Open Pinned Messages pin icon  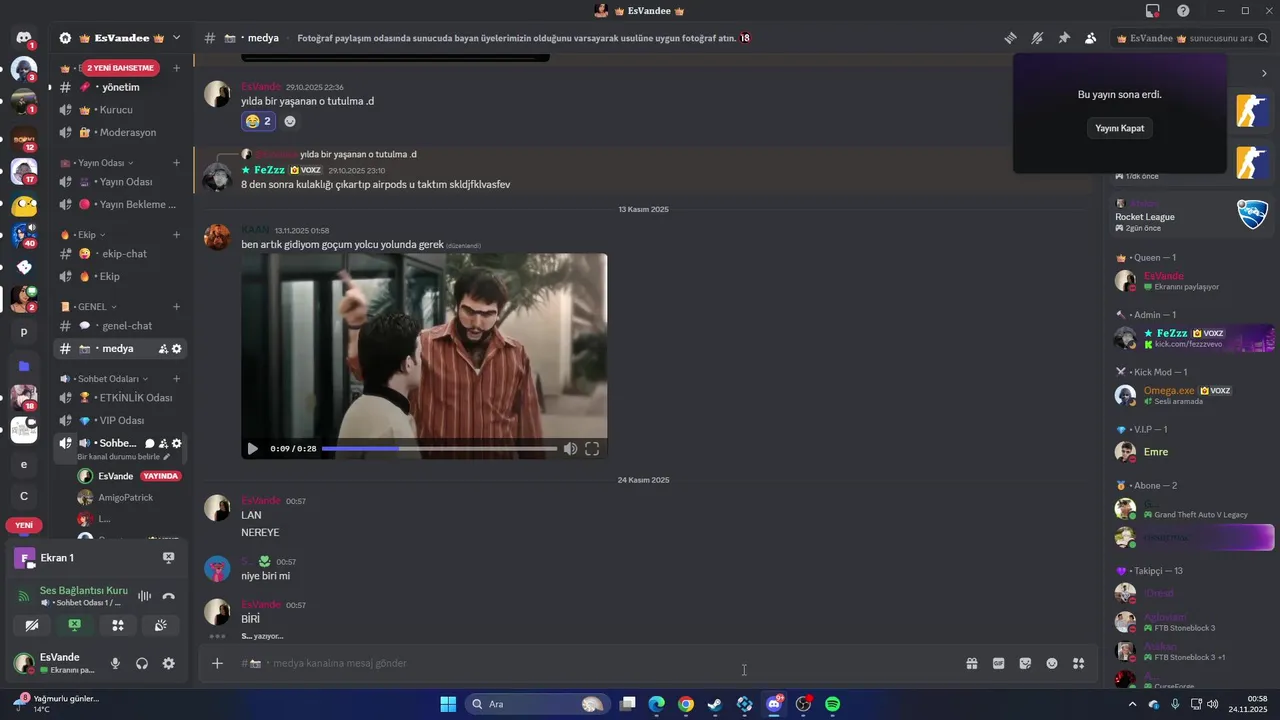(1064, 38)
